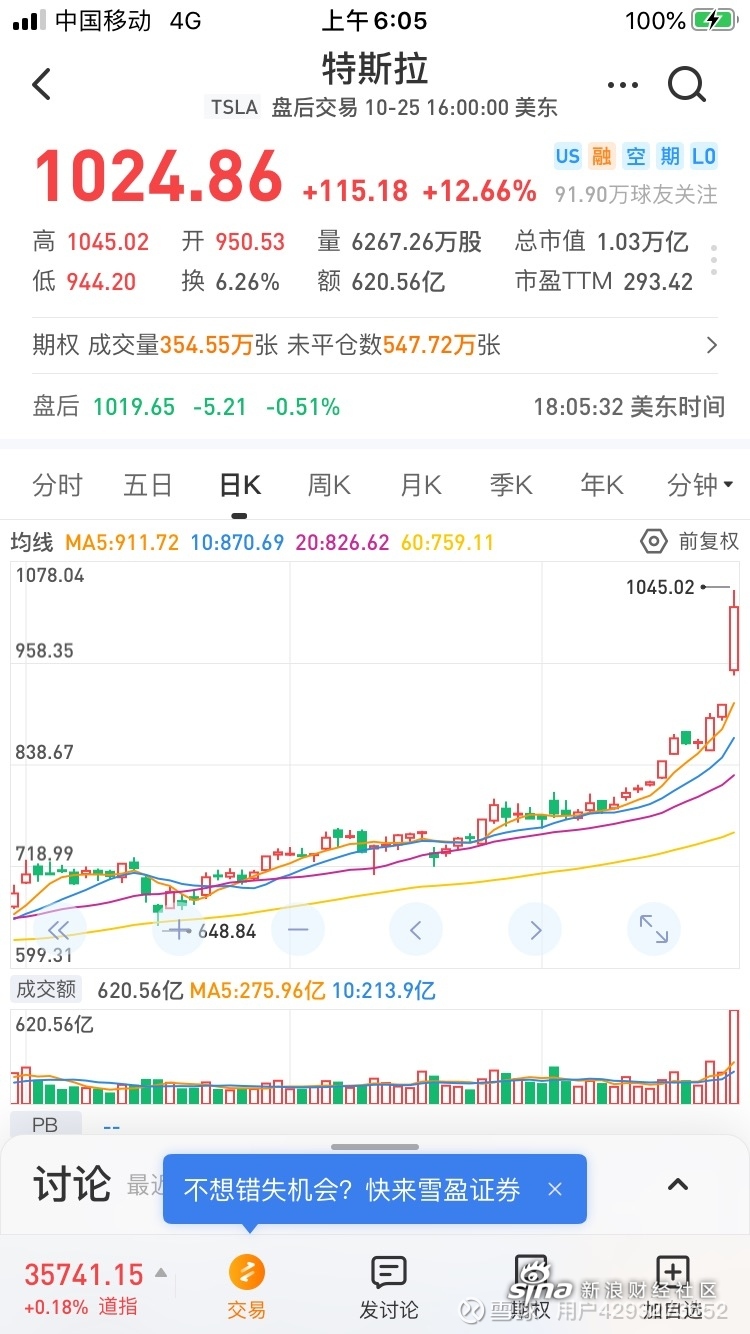Zoom in the K-line chart with plus

point(178,930)
